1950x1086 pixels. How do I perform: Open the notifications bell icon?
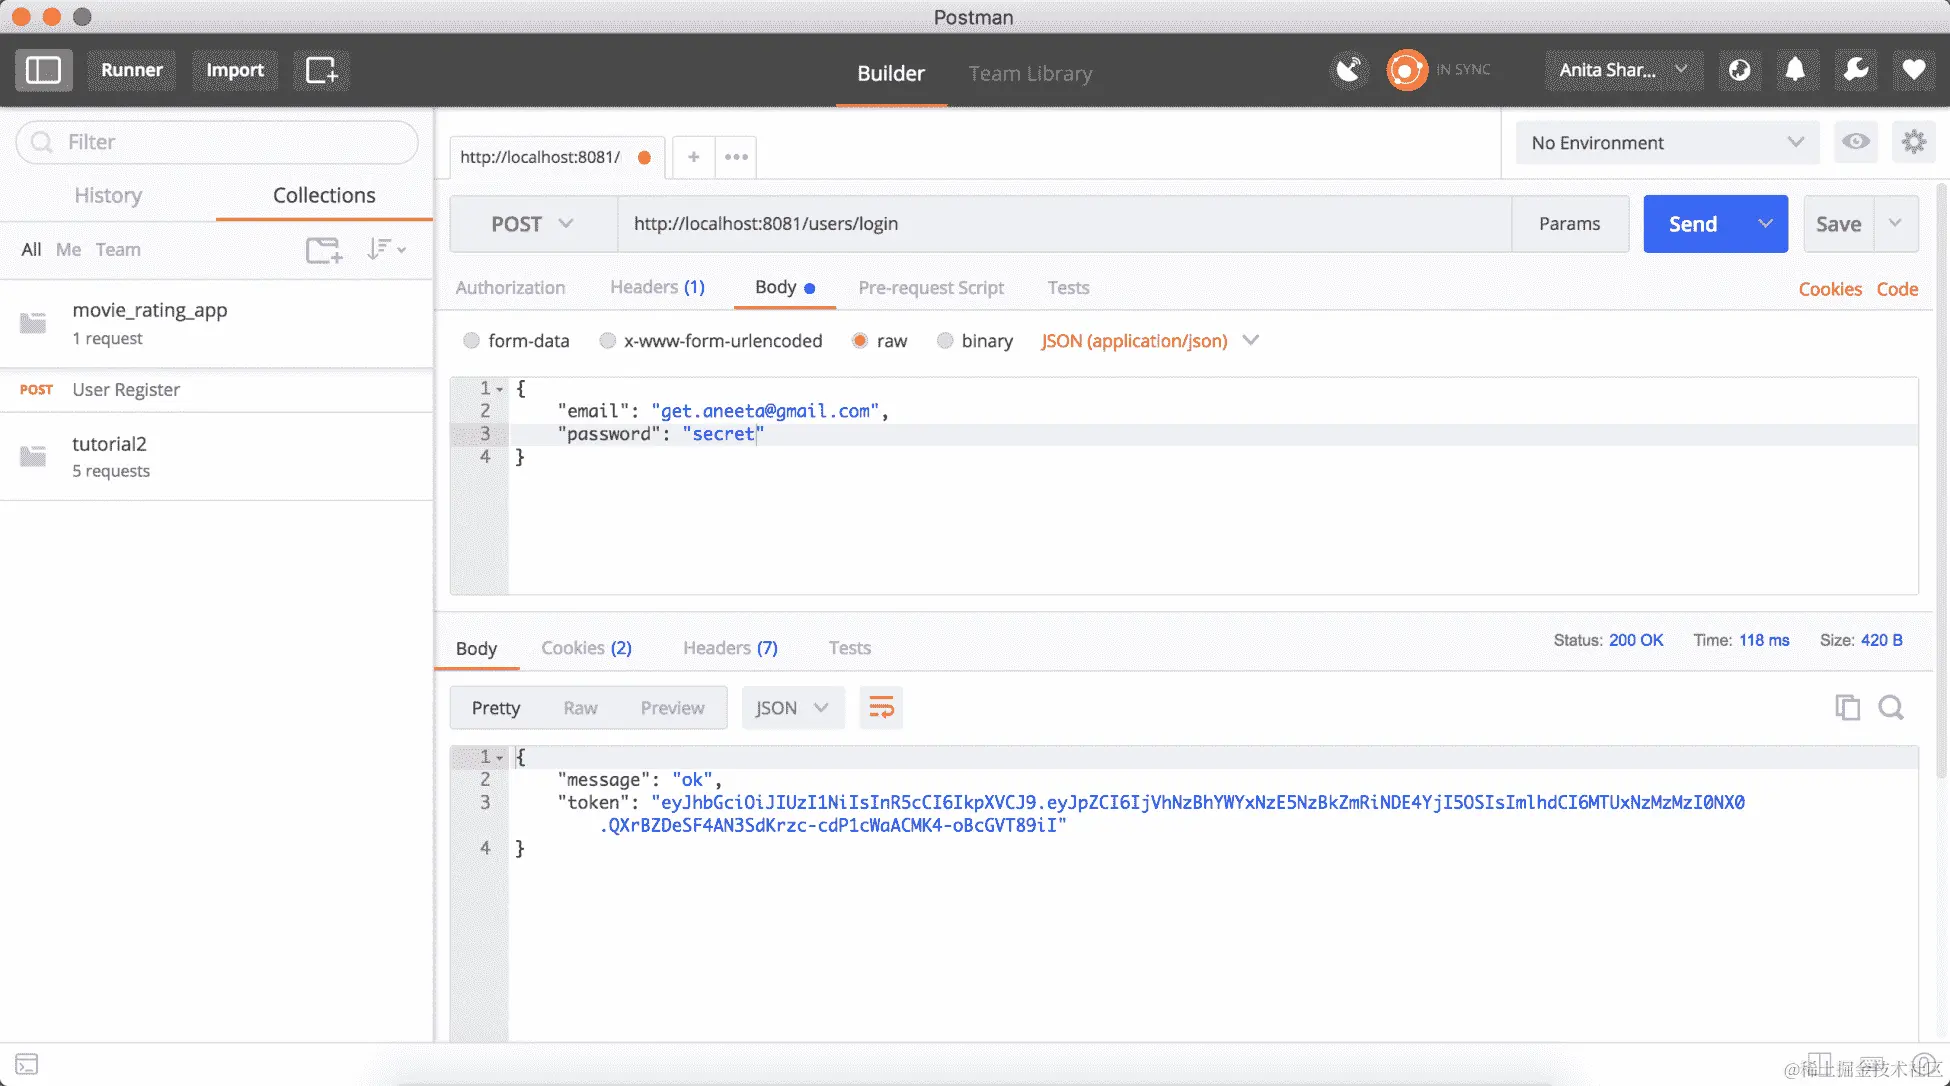1796,70
